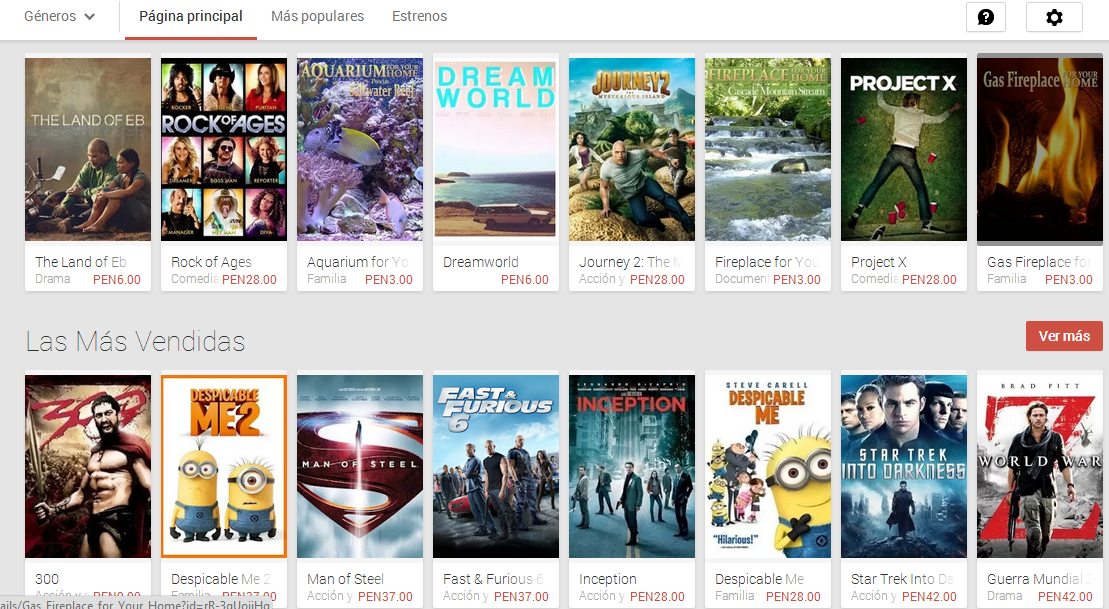Open the Steve Carell Despicable Me poster
The width and height of the screenshot is (1109, 609).
[767, 466]
